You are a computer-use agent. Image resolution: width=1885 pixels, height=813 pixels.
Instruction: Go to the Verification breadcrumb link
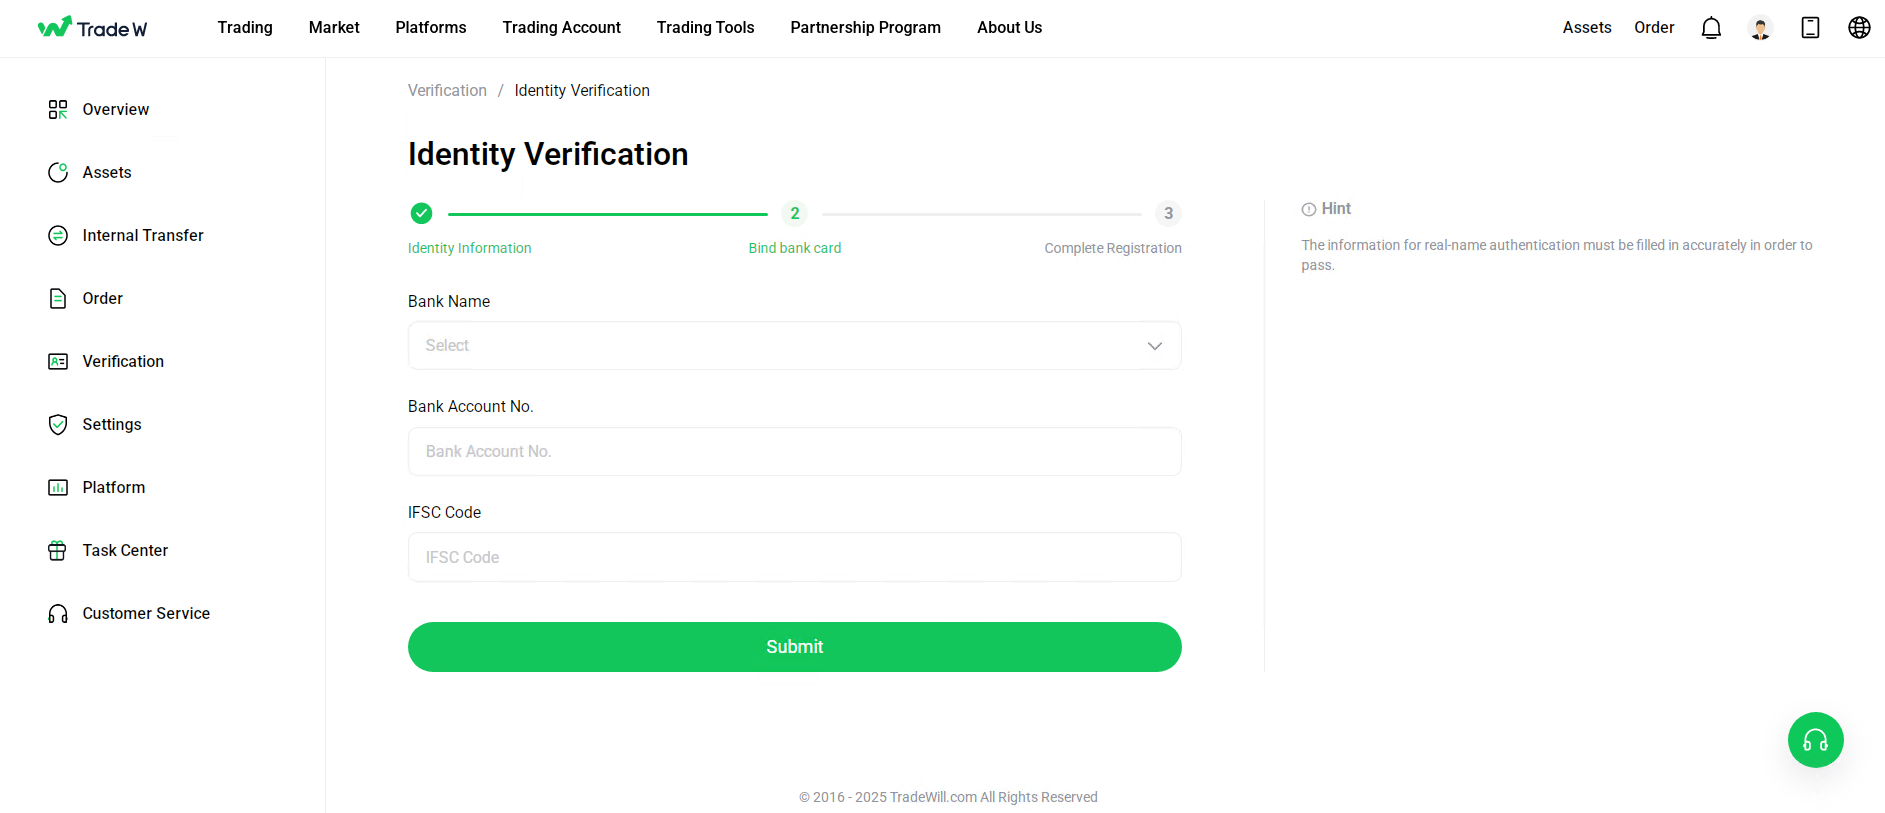coord(447,90)
